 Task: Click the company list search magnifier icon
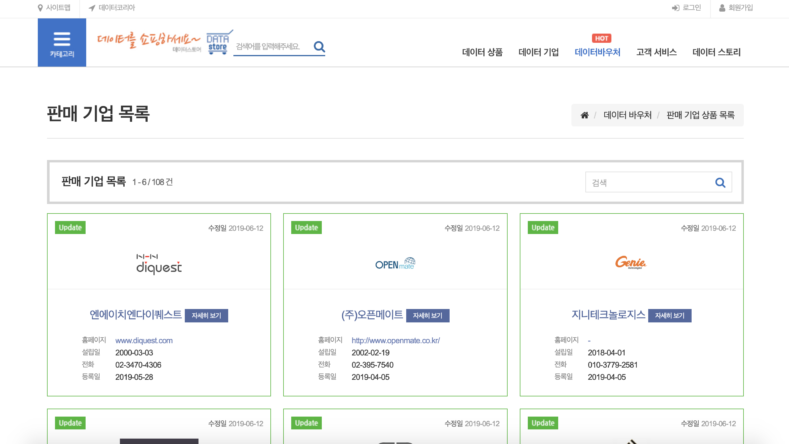point(720,182)
